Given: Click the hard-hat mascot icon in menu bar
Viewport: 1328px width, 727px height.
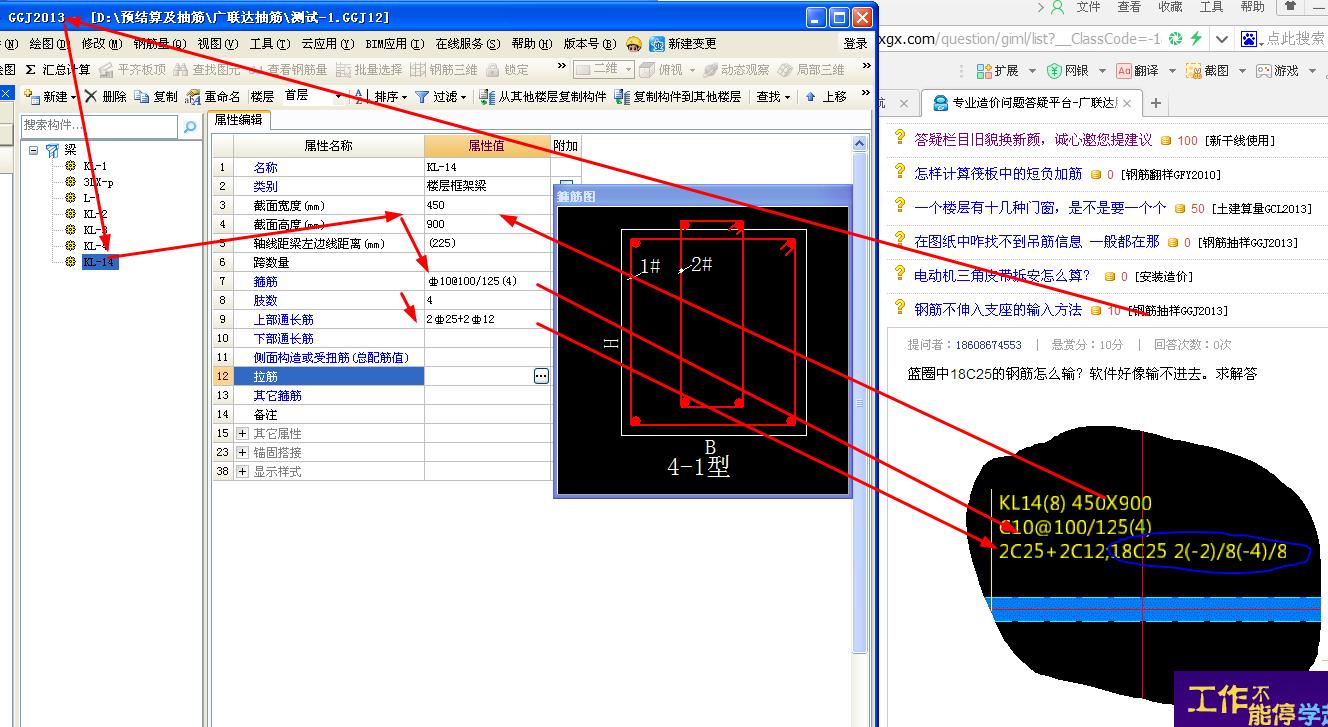Looking at the screenshot, I should tap(634, 44).
